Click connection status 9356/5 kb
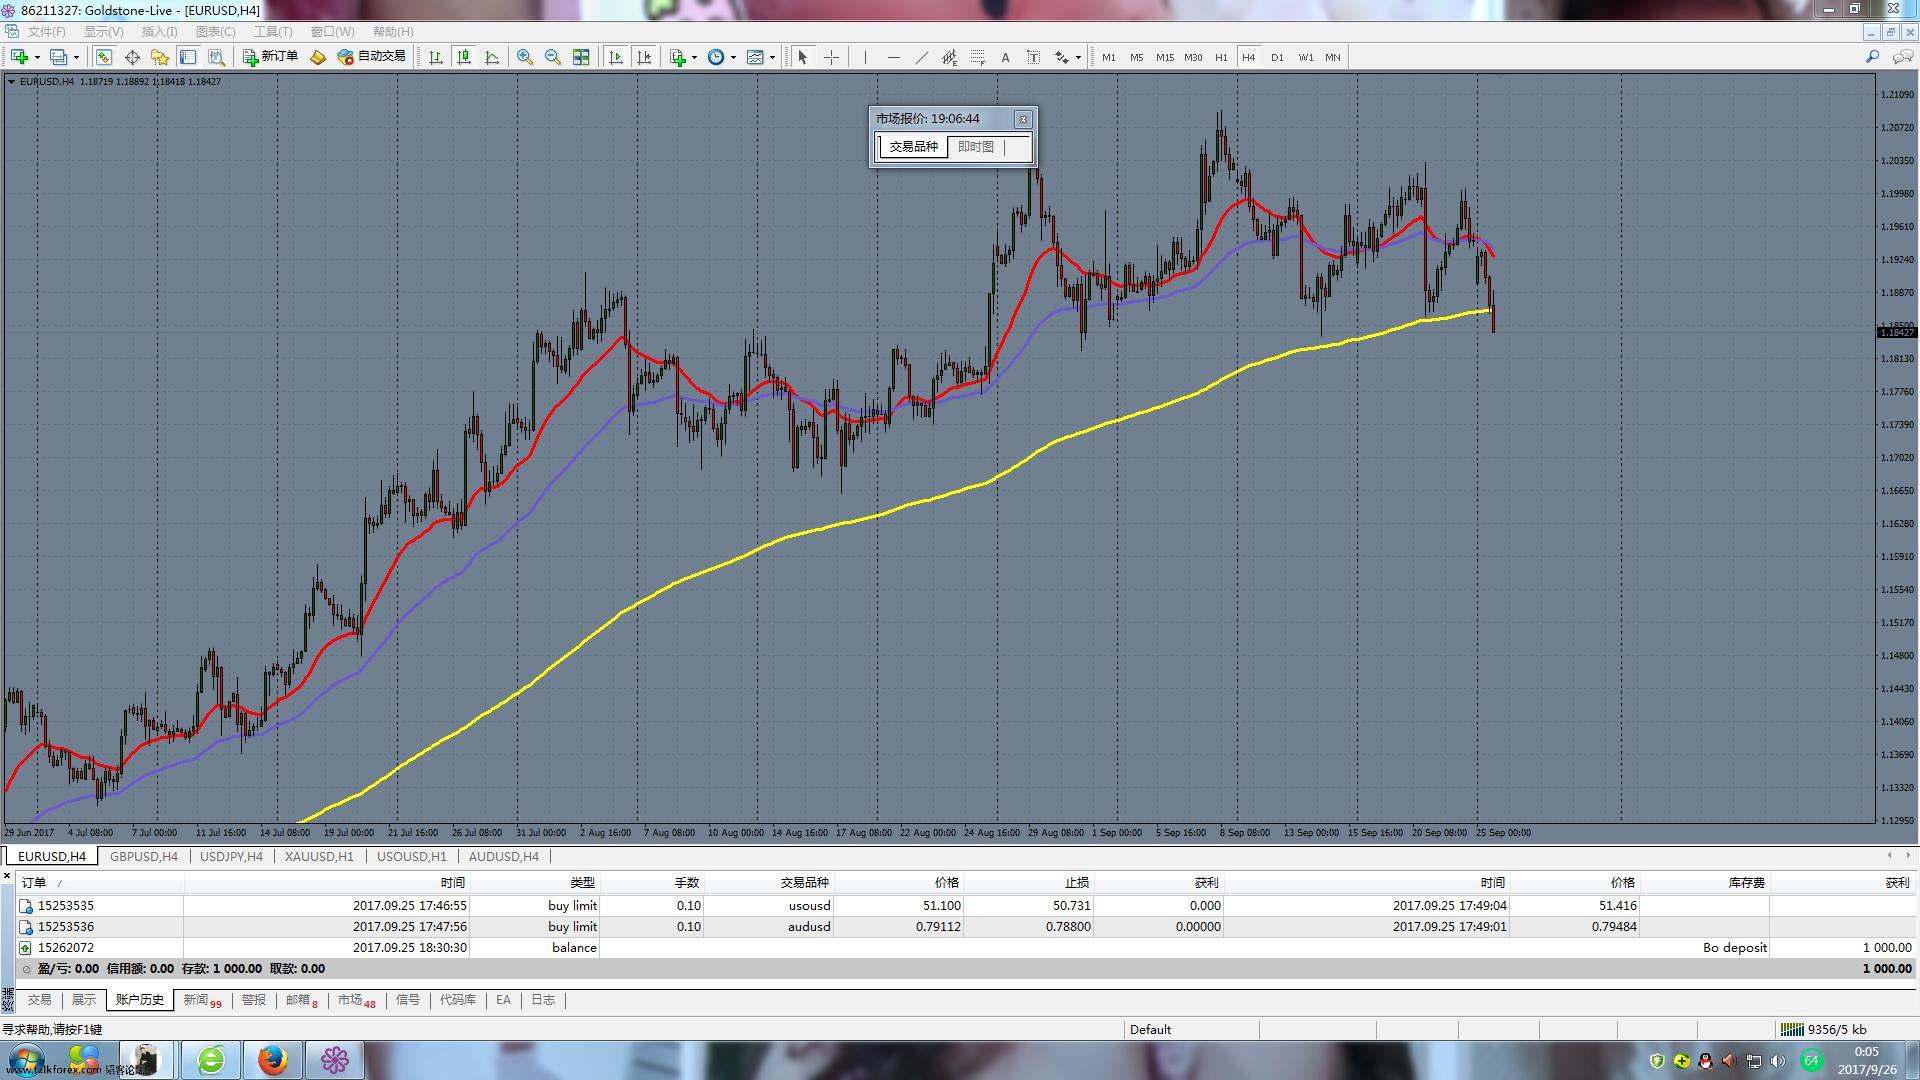 click(1826, 1029)
